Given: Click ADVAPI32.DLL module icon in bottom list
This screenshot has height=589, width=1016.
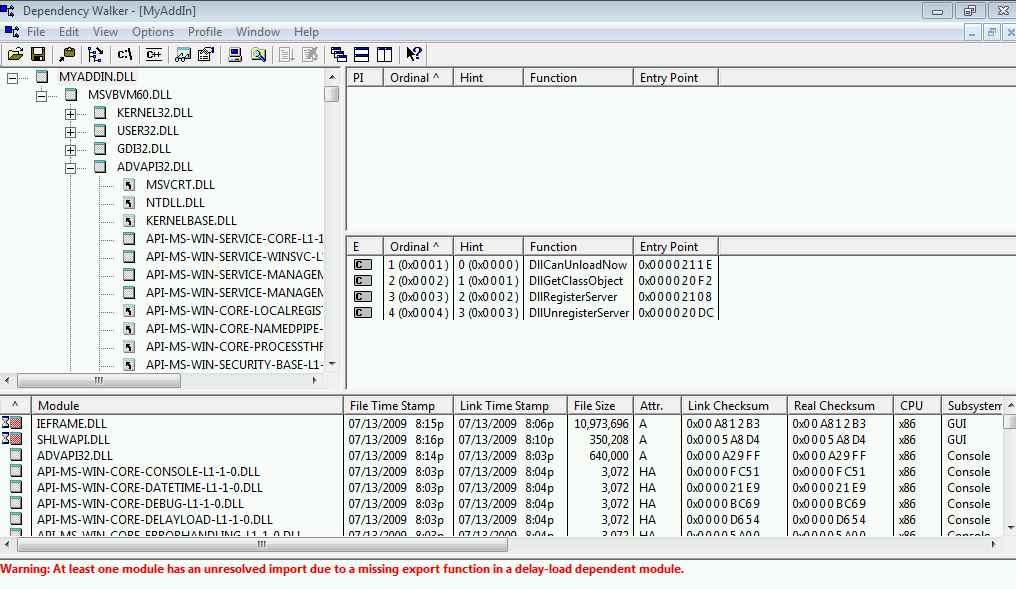Looking at the screenshot, I should tap(16, 456).
